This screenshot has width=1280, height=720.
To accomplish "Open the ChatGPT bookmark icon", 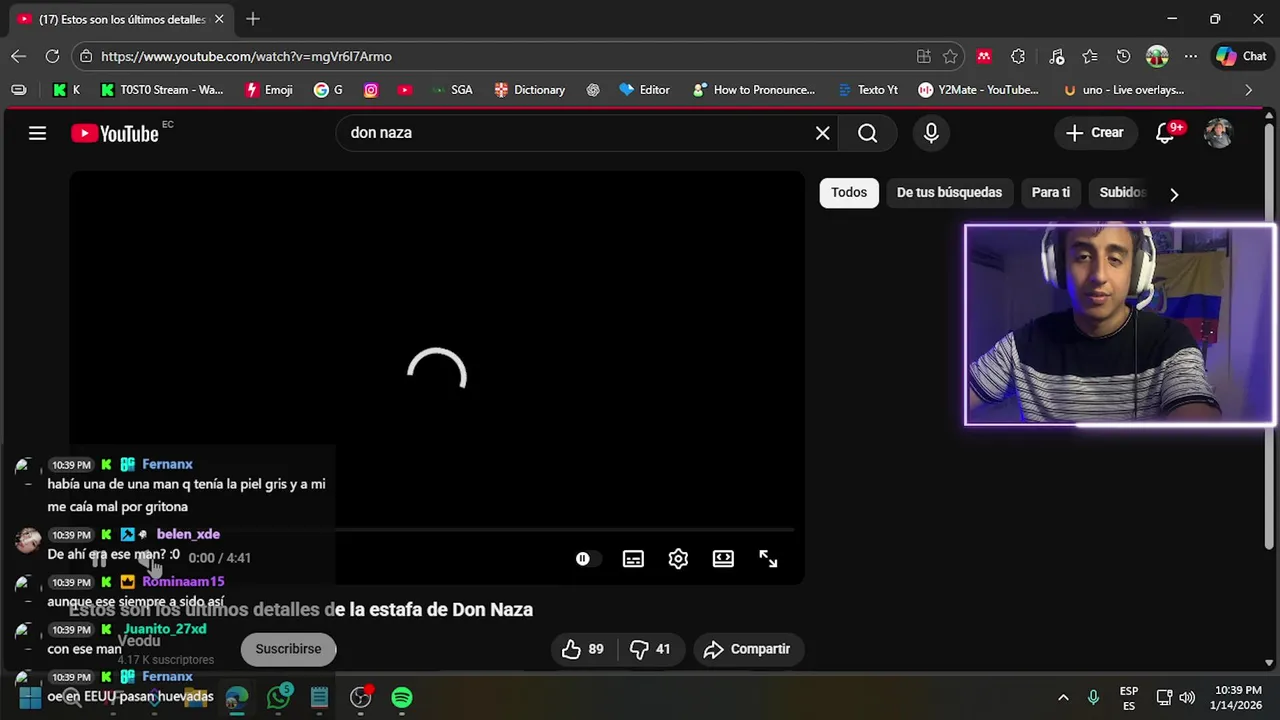I will point(593,90).
